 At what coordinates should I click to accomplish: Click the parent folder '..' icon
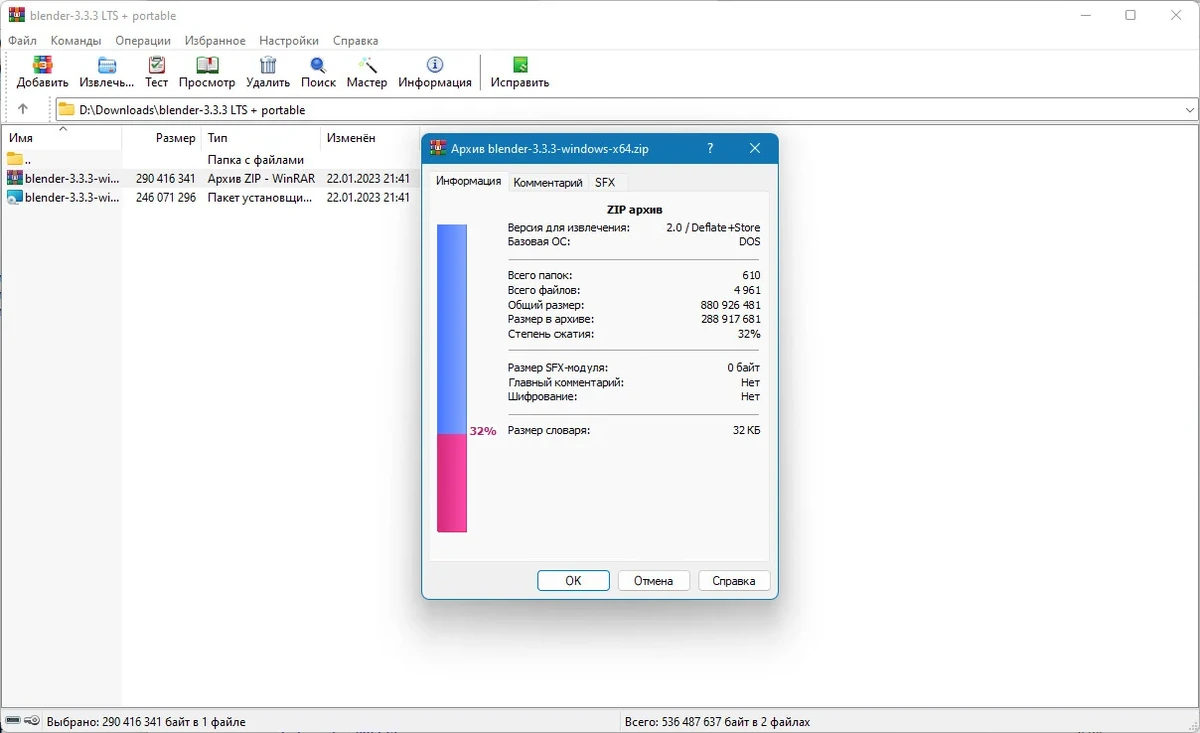click(15, 159)
